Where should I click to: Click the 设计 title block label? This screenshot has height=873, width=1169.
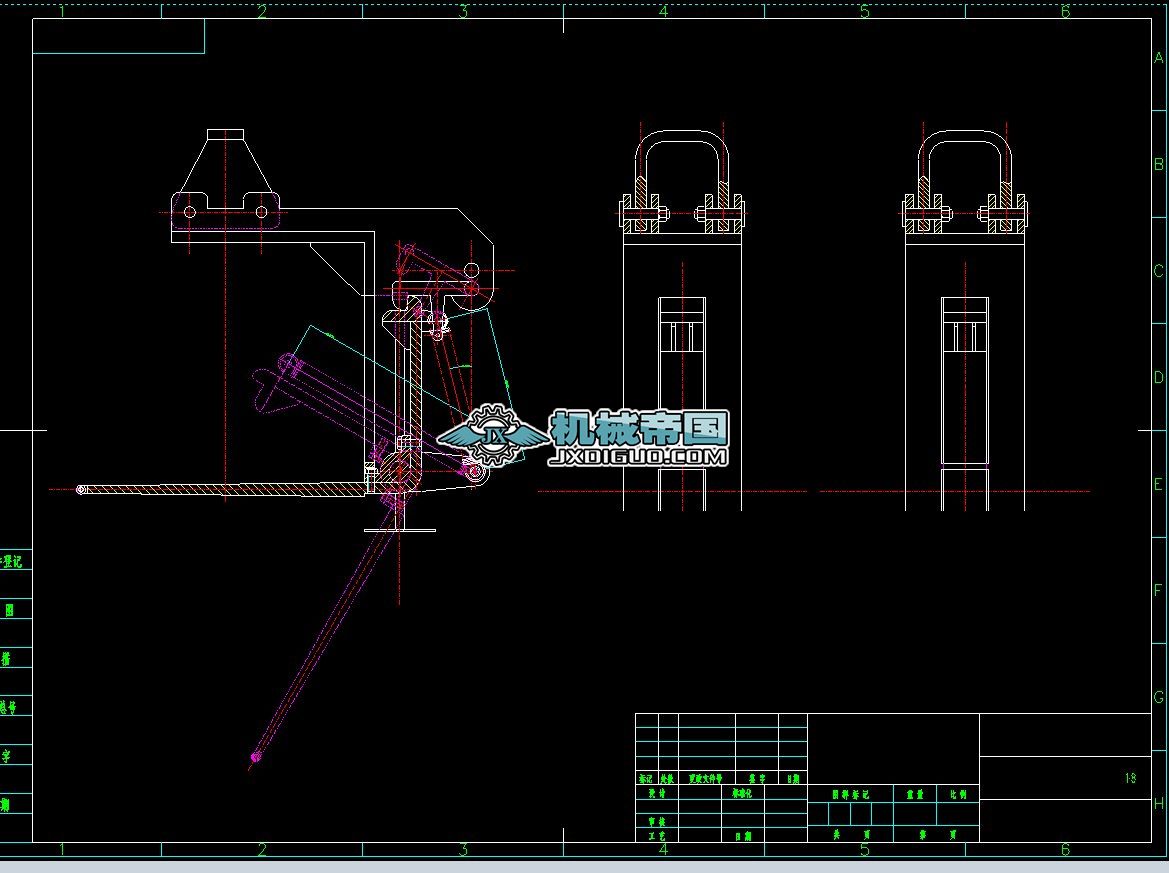[657, 793]
